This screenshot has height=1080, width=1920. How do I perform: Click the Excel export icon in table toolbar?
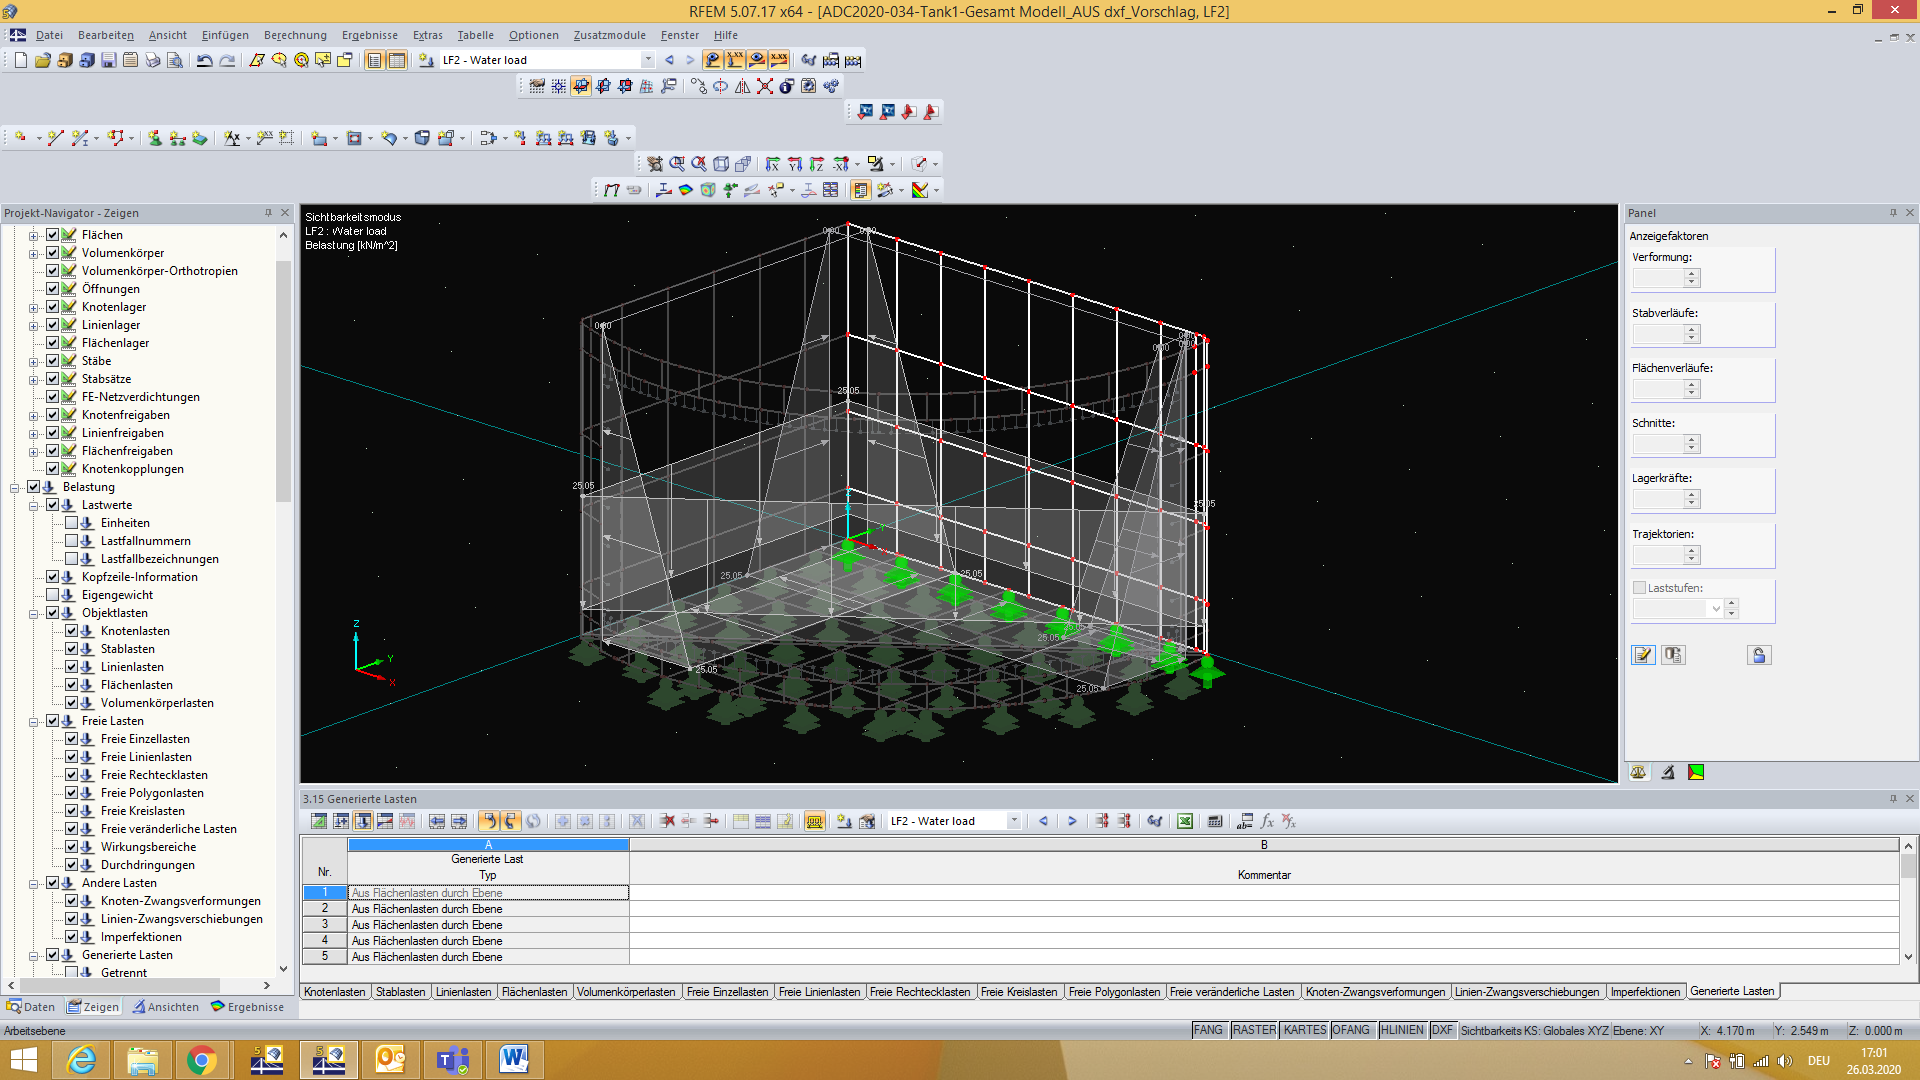tap(1185, 821)
